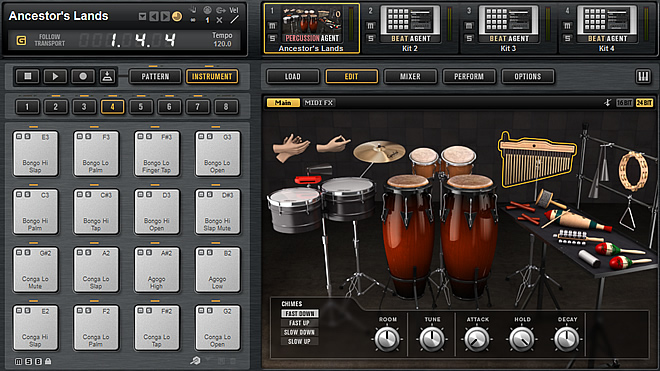This screenshot has height=371, width=660.
Task: Mute kit slot 4 Beat Agent
Action: (x=567, y=26)
